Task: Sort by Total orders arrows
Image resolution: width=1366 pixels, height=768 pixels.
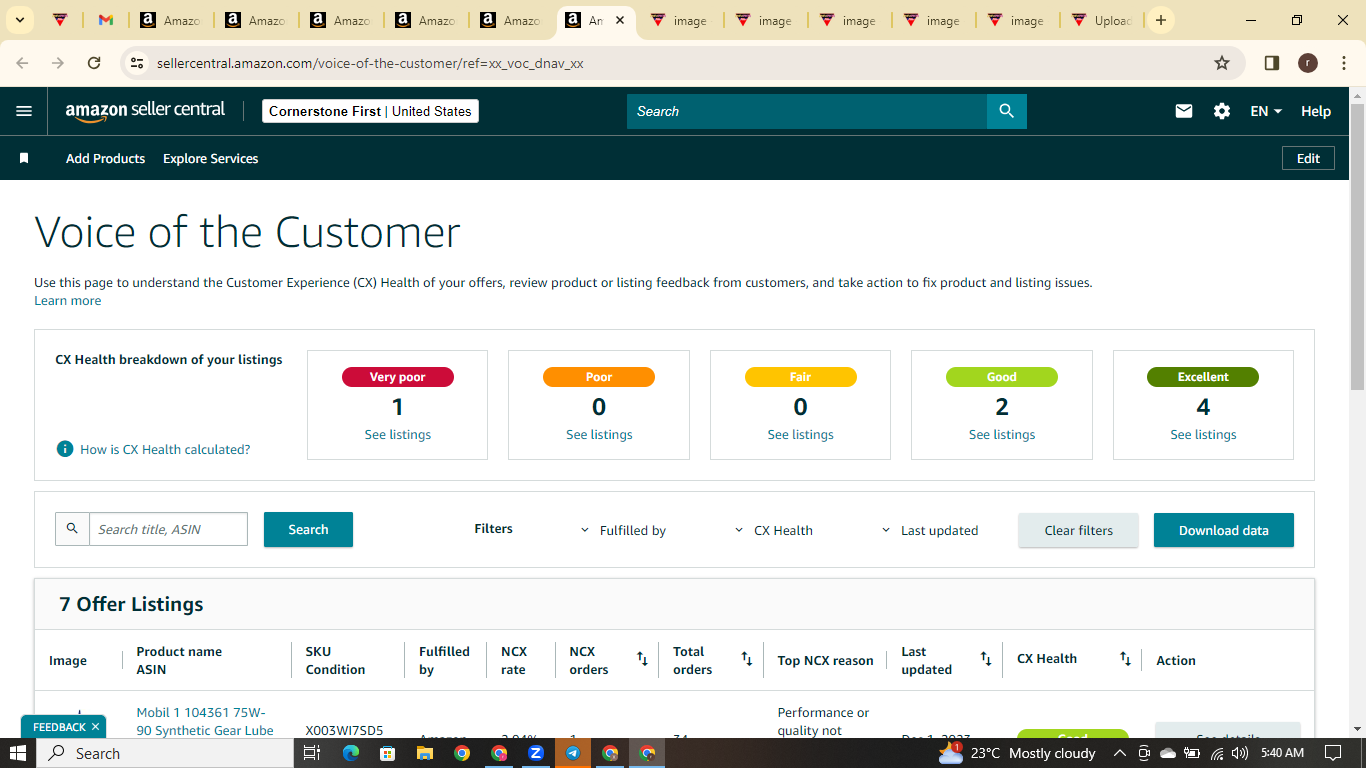Action: coord(746,659)
